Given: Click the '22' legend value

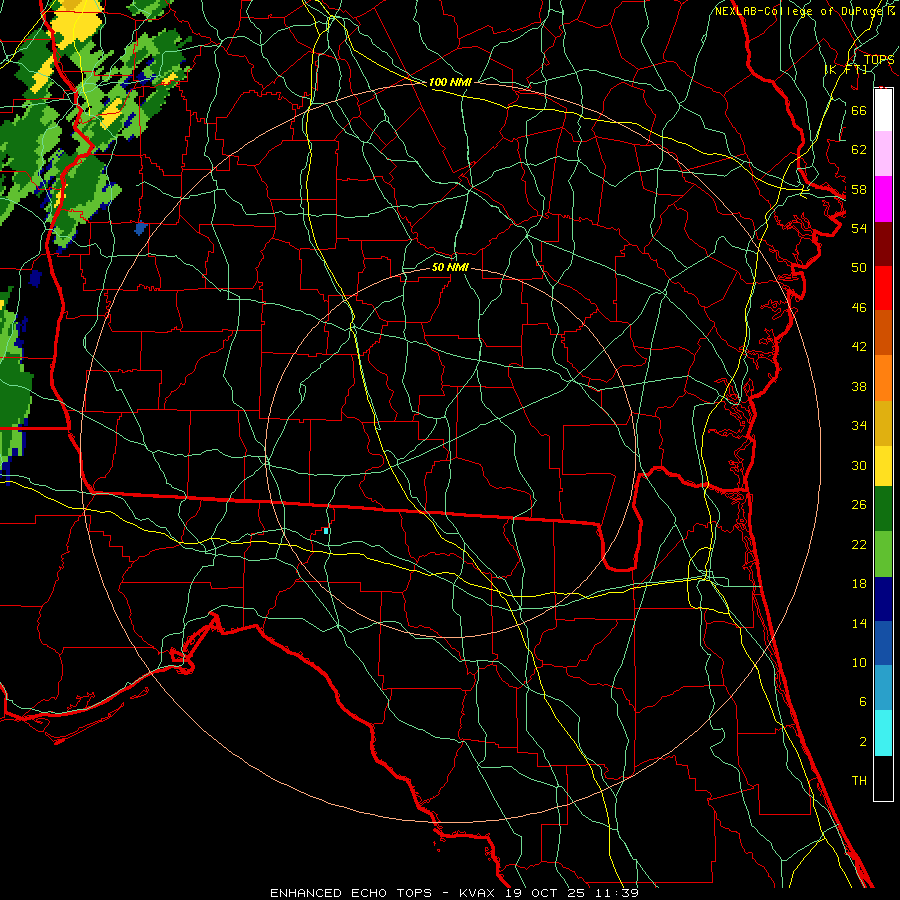Looking at the screenshot, I should (x=859, y=544).
